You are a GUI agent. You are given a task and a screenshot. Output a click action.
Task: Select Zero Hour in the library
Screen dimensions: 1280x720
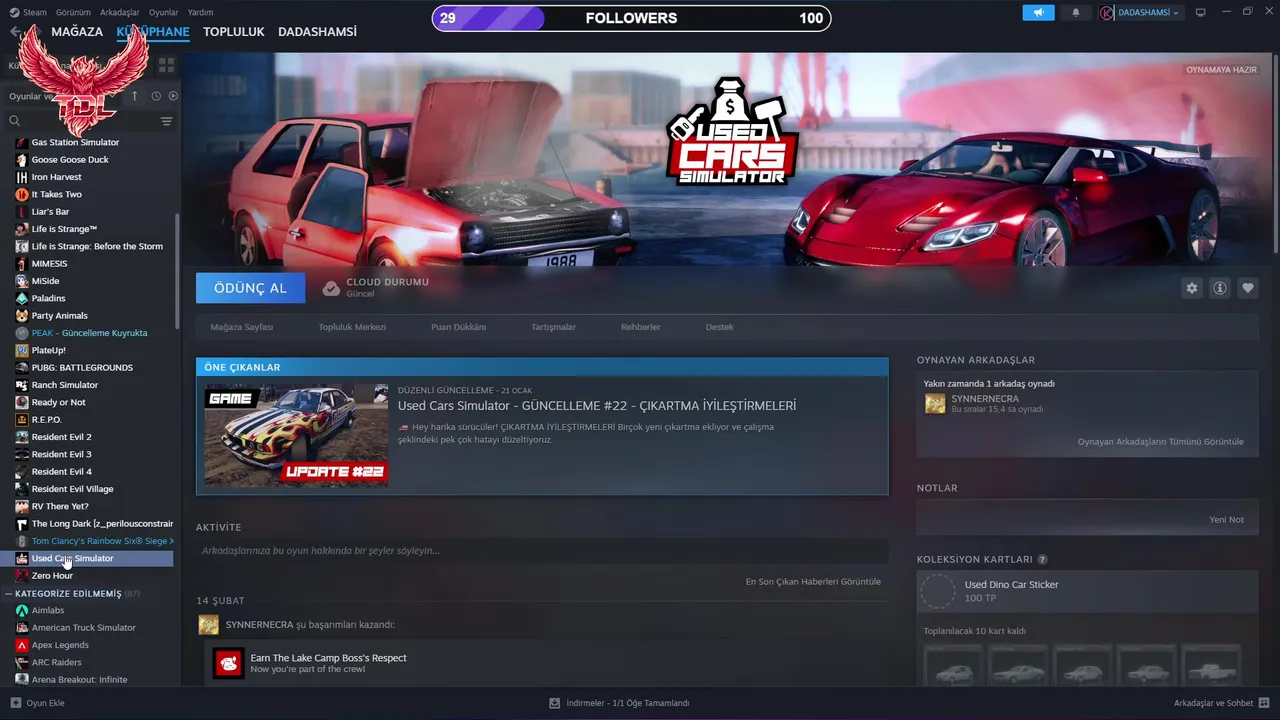click(52, 576)
